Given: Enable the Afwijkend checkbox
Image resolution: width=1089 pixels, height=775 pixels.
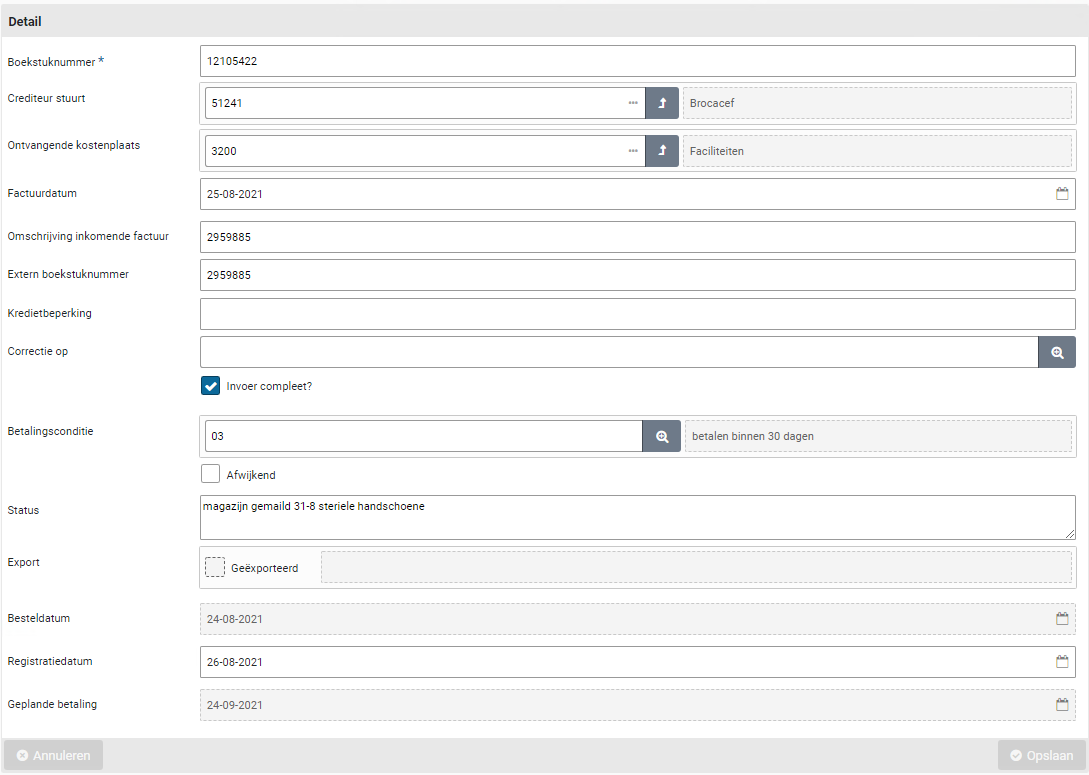Looking at the screenshot, I should [211, 474].
